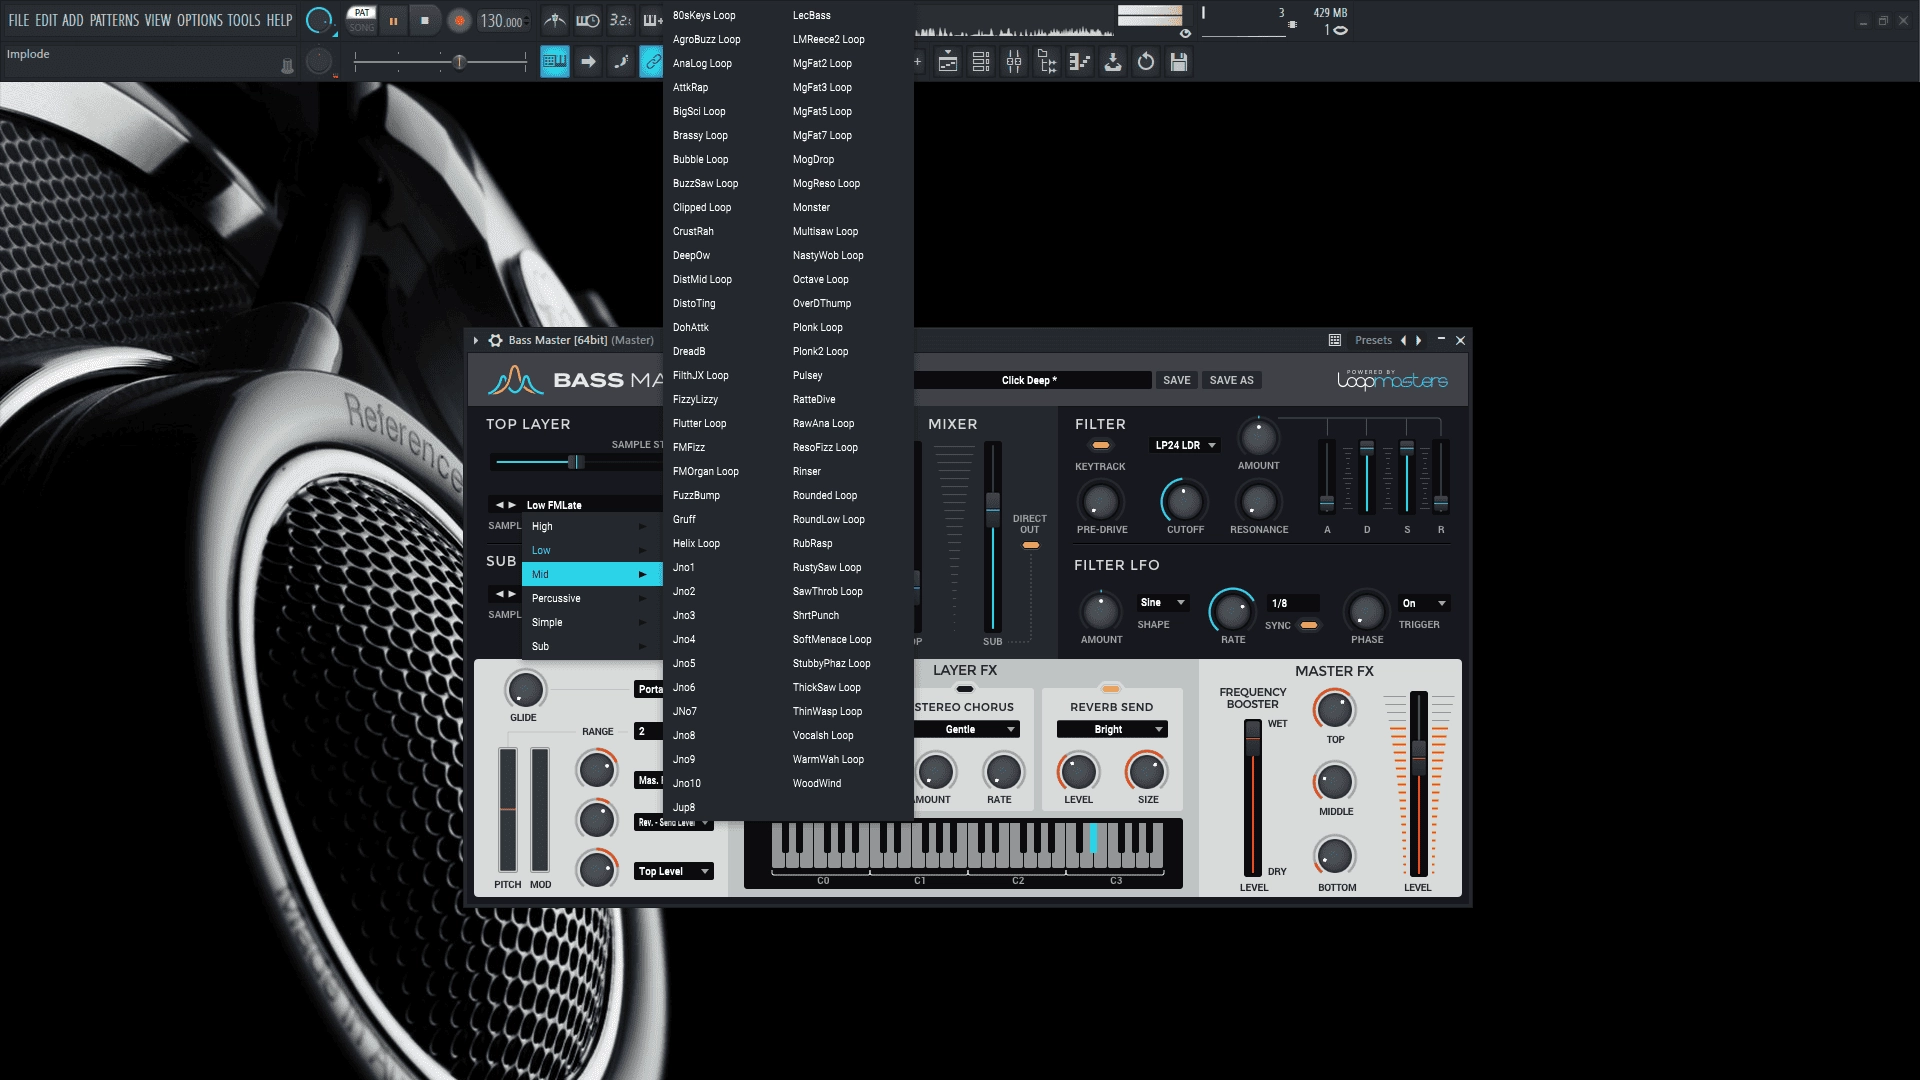Open the preset grid icon beside Presets
Screen dimensions: 1920x1080
click(1335, 340)
